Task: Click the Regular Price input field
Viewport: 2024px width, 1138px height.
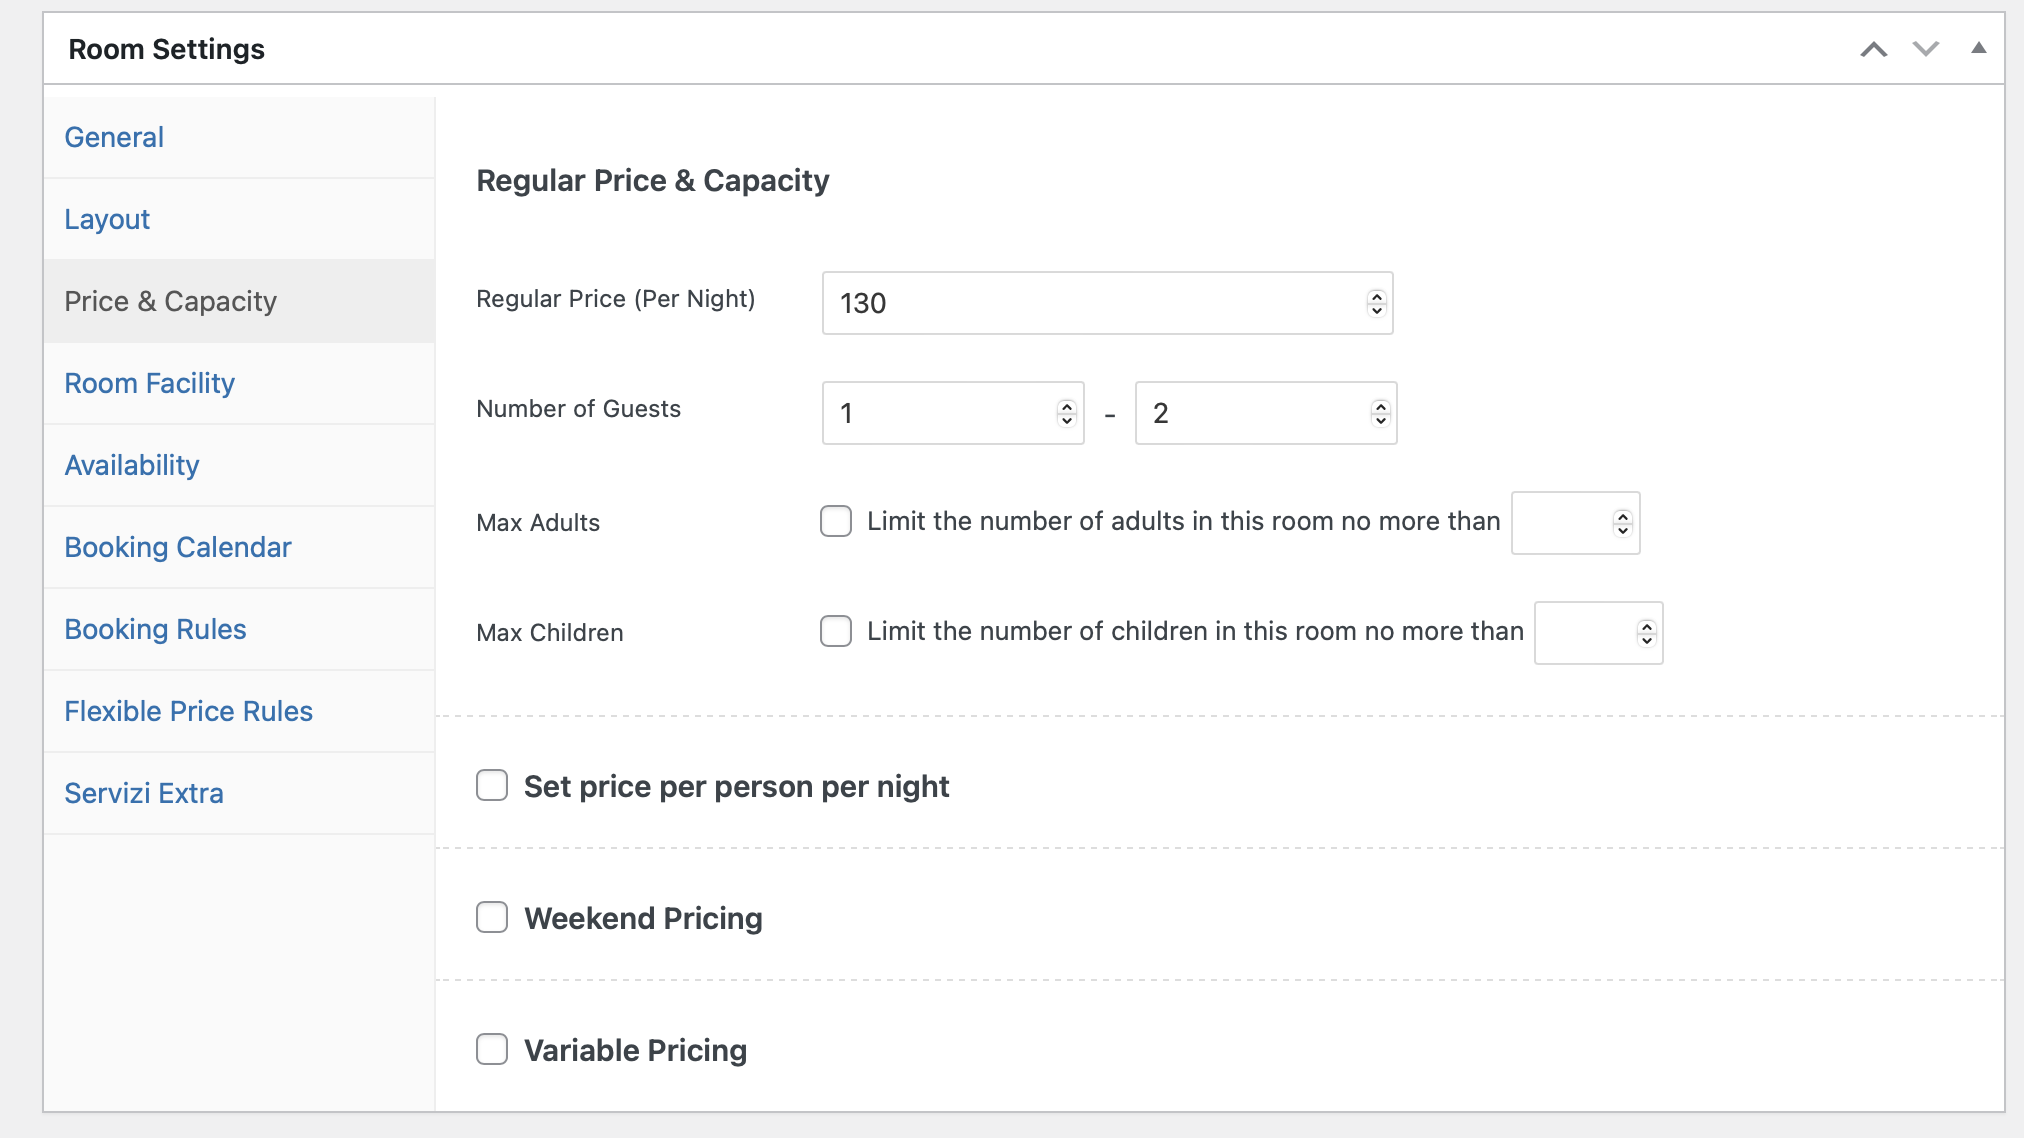Action: tap(1107, 303)
